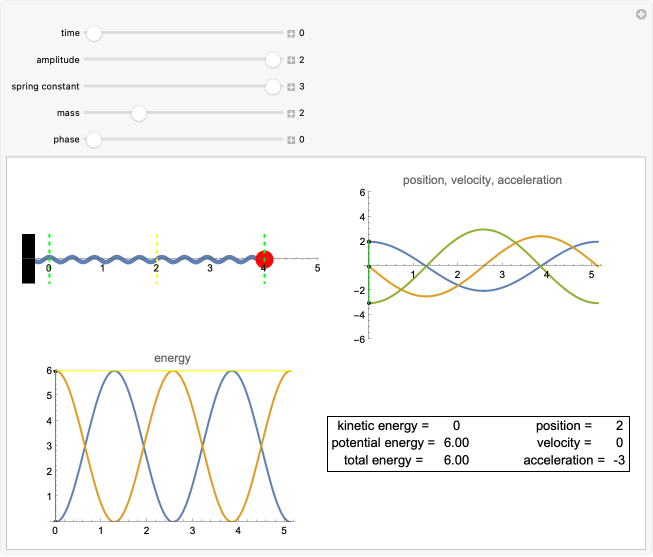Expand the mass slider controls
The width and height of the screenshot is (653, 557).
[291, 113]
